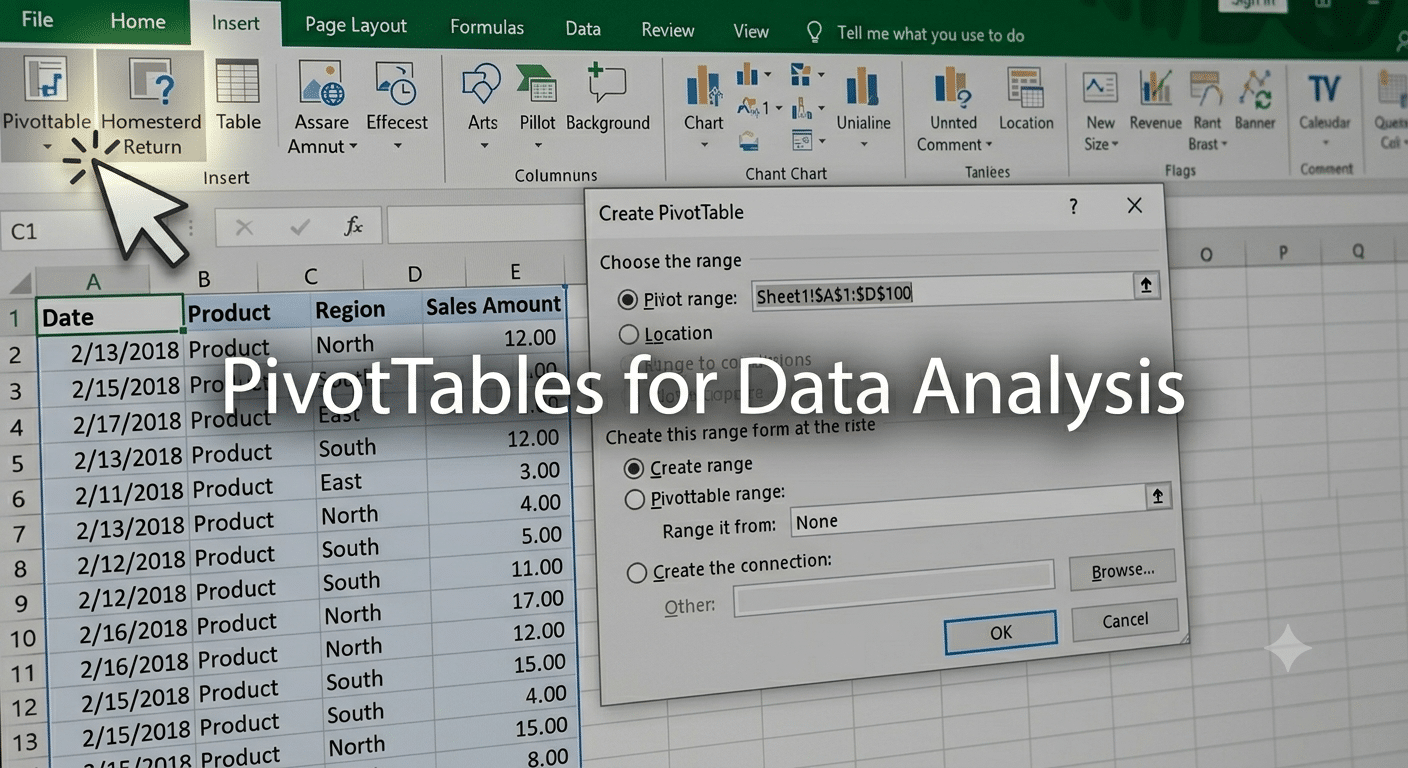Open the Arts shapes icon
The height and width of the screenshot is (768, 1408).
coord(482,84)
